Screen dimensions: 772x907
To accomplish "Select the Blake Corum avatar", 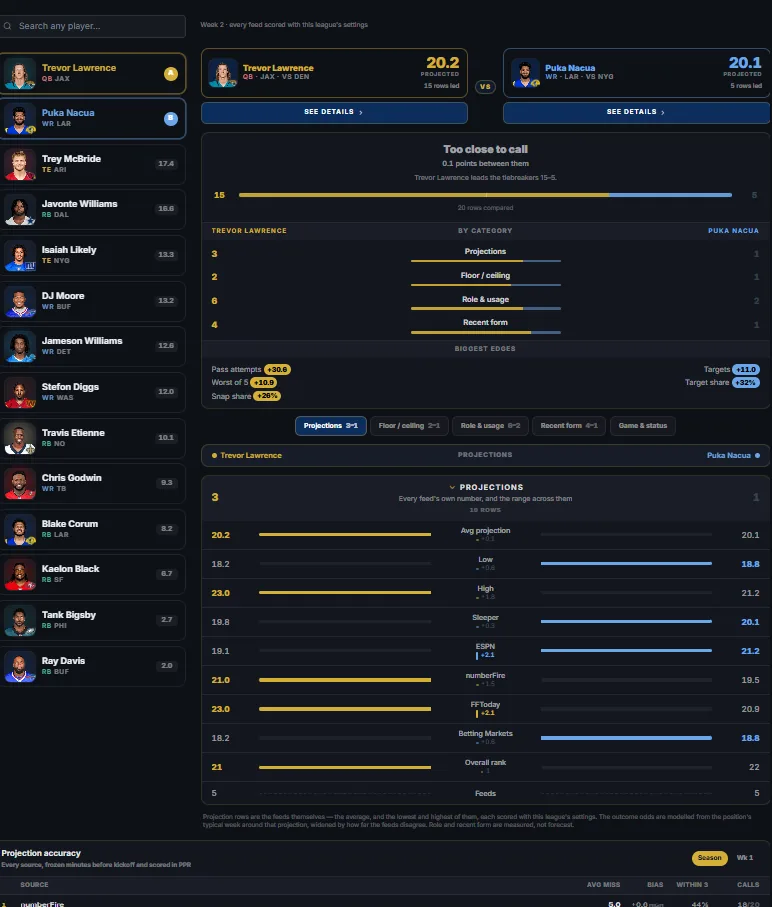I will click(x=20, y=529).
